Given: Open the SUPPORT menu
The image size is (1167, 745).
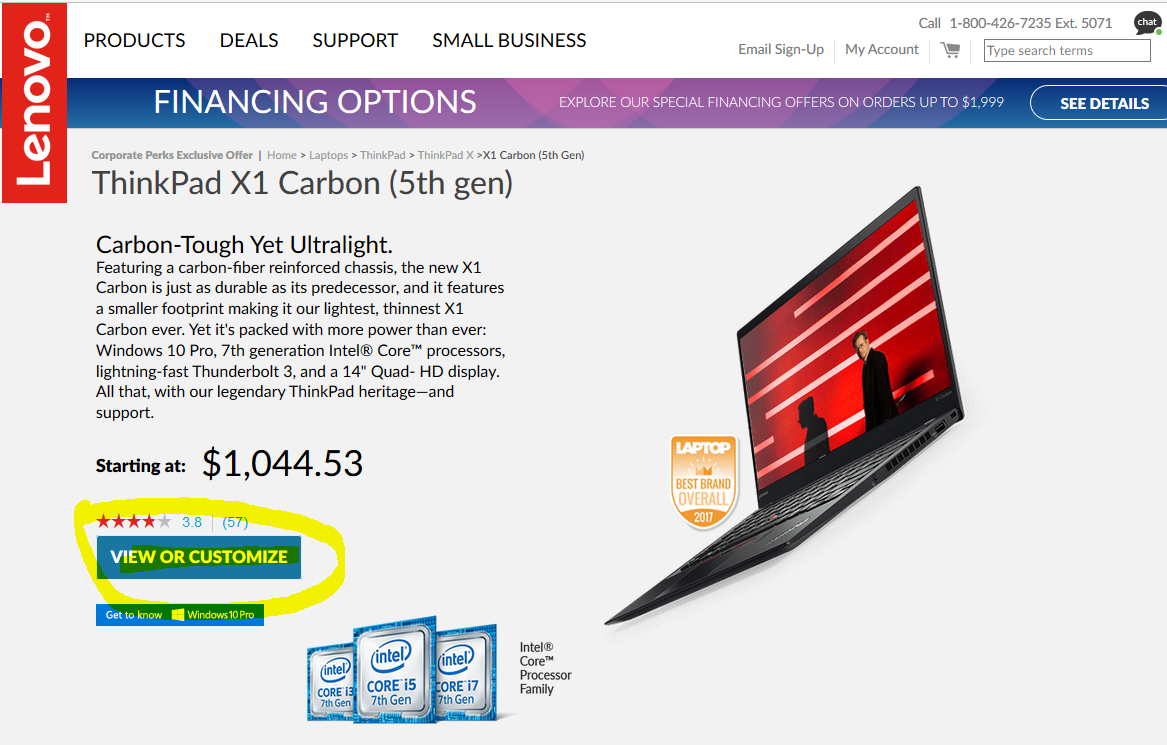Looking at the screenshot, I should pyautogui.click(x=355, y=40).
